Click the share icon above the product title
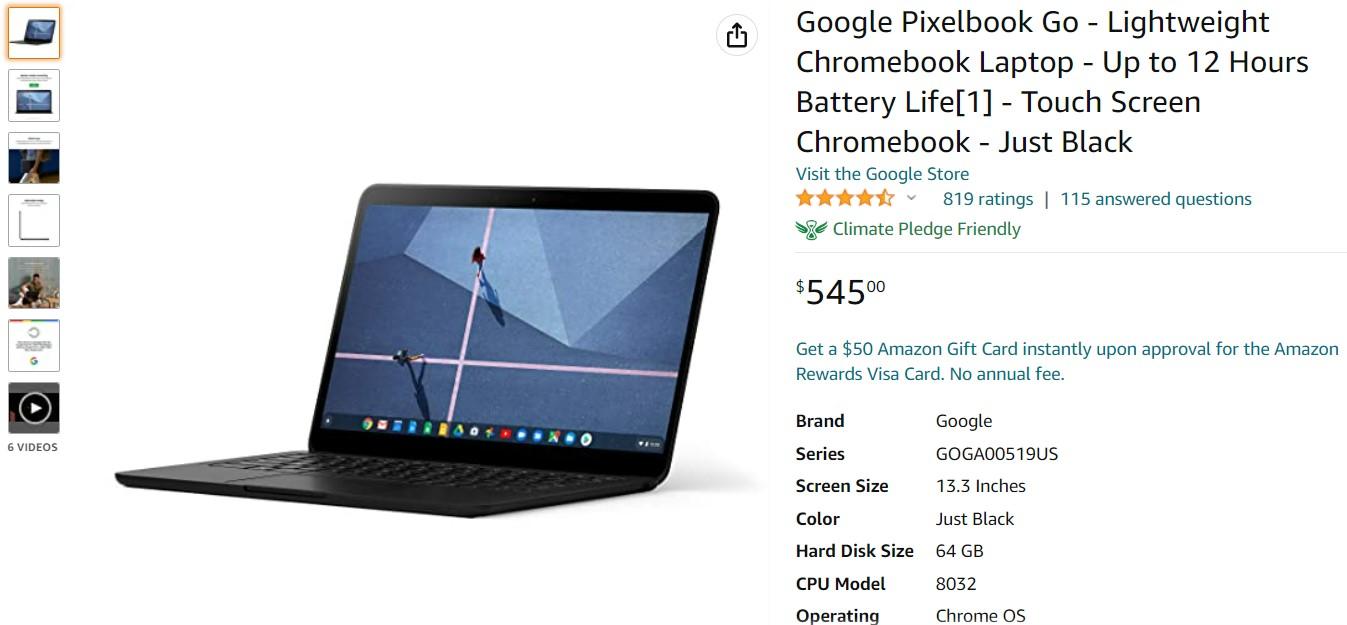 737,33
